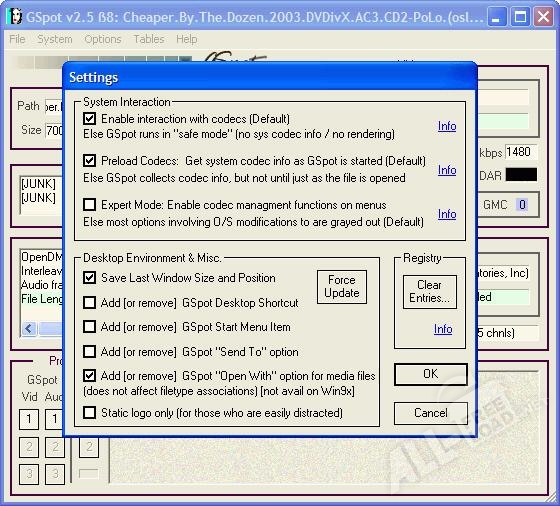
Task: Click Clear Entries registry button
Action: point(430,291)
